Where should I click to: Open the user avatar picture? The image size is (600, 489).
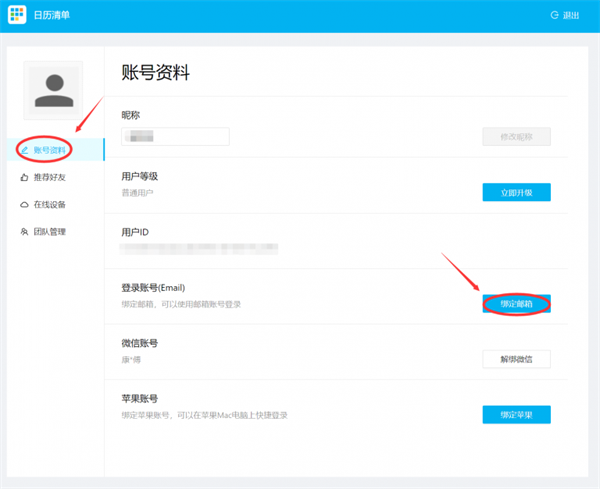click(53, 90)
